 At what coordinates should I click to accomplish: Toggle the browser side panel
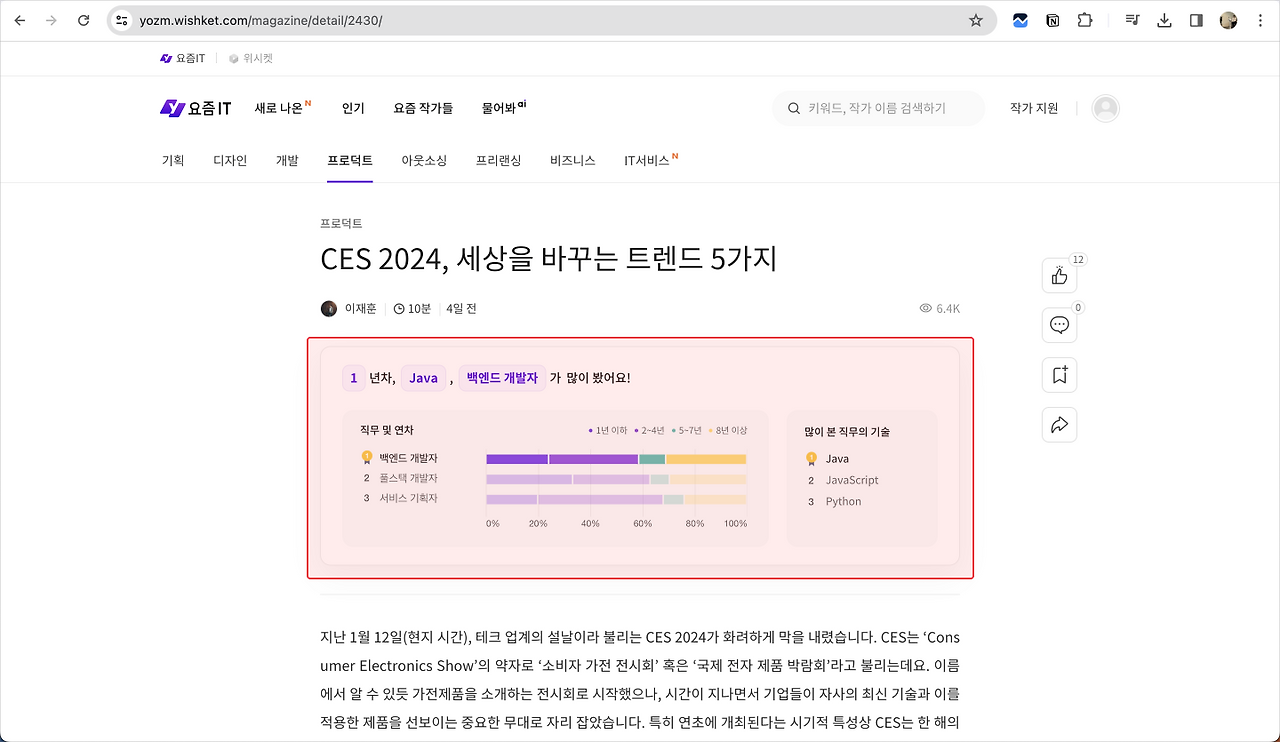pyautogui.click(x=1196, y=20)
